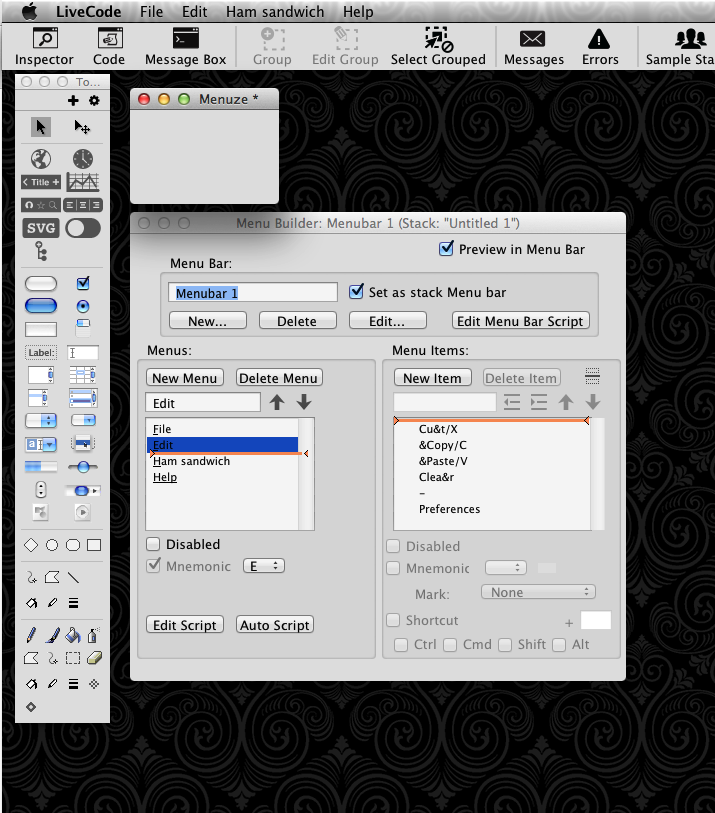Select the clock widget icon

(x=82, y=158)
